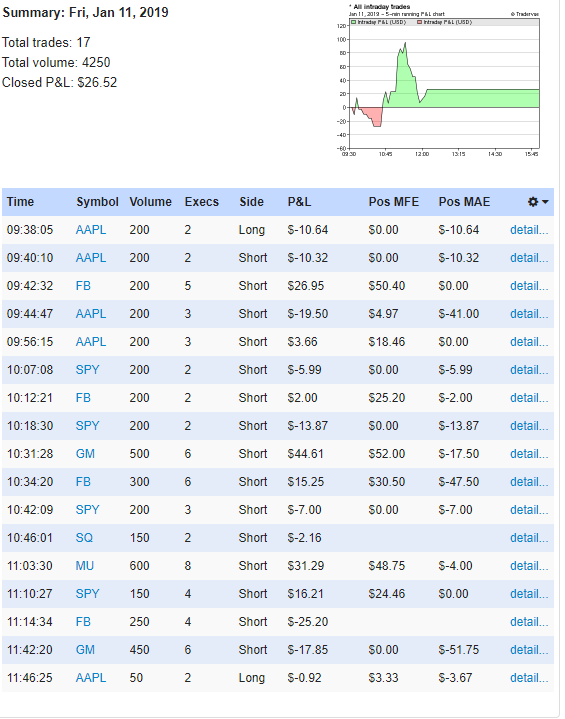This screenshot has width=565, height=719.
Task: Sort table by Pos MFE header
Action: click(393, 202)
